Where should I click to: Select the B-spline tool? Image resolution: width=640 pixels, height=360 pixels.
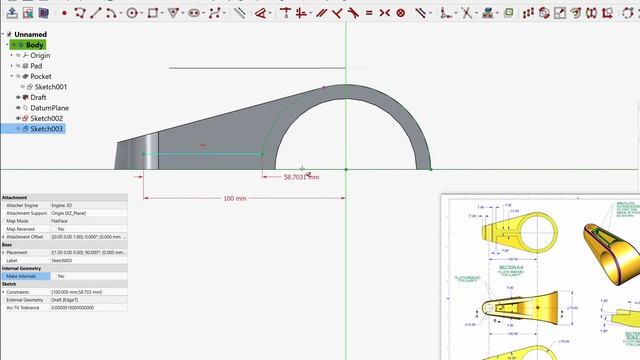214,13
